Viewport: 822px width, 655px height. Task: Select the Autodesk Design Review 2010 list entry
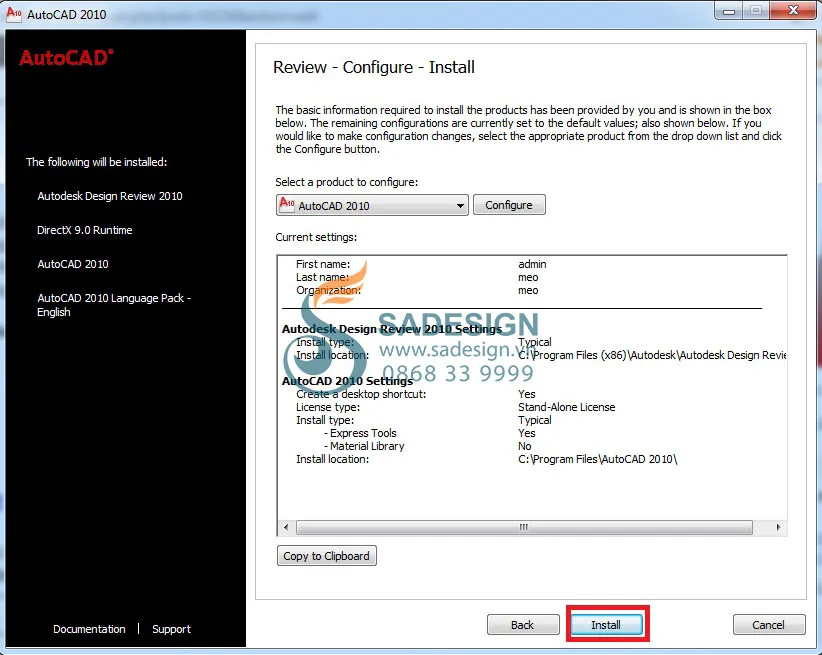109,196
